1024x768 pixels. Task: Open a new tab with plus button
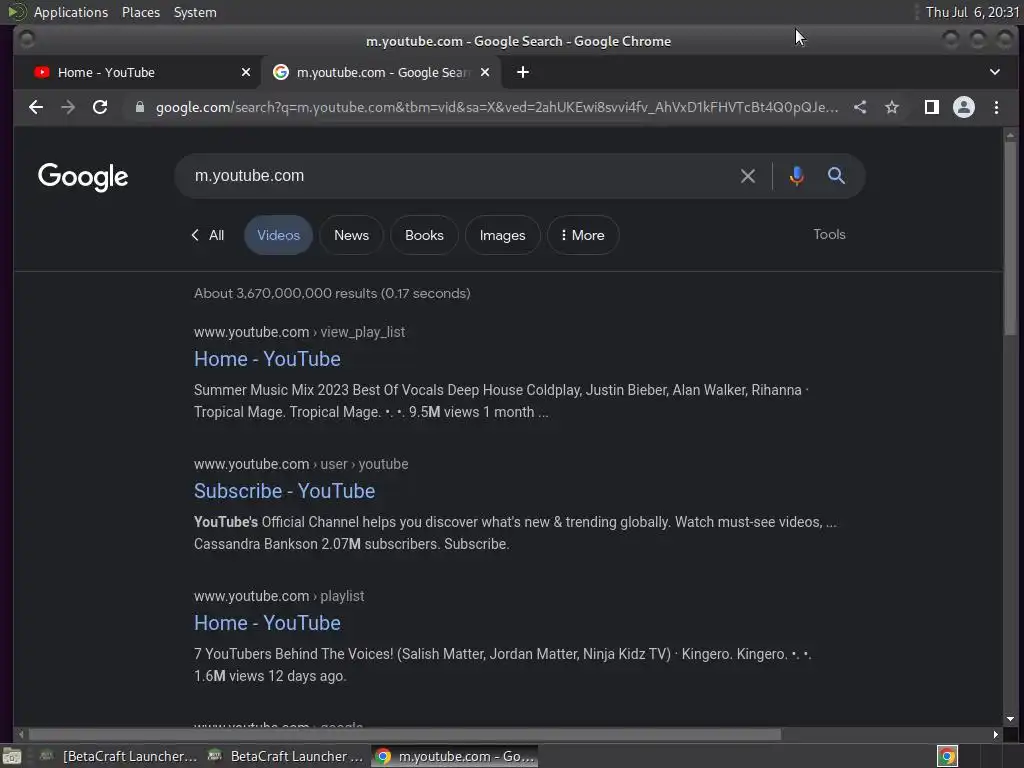[523, 72]
